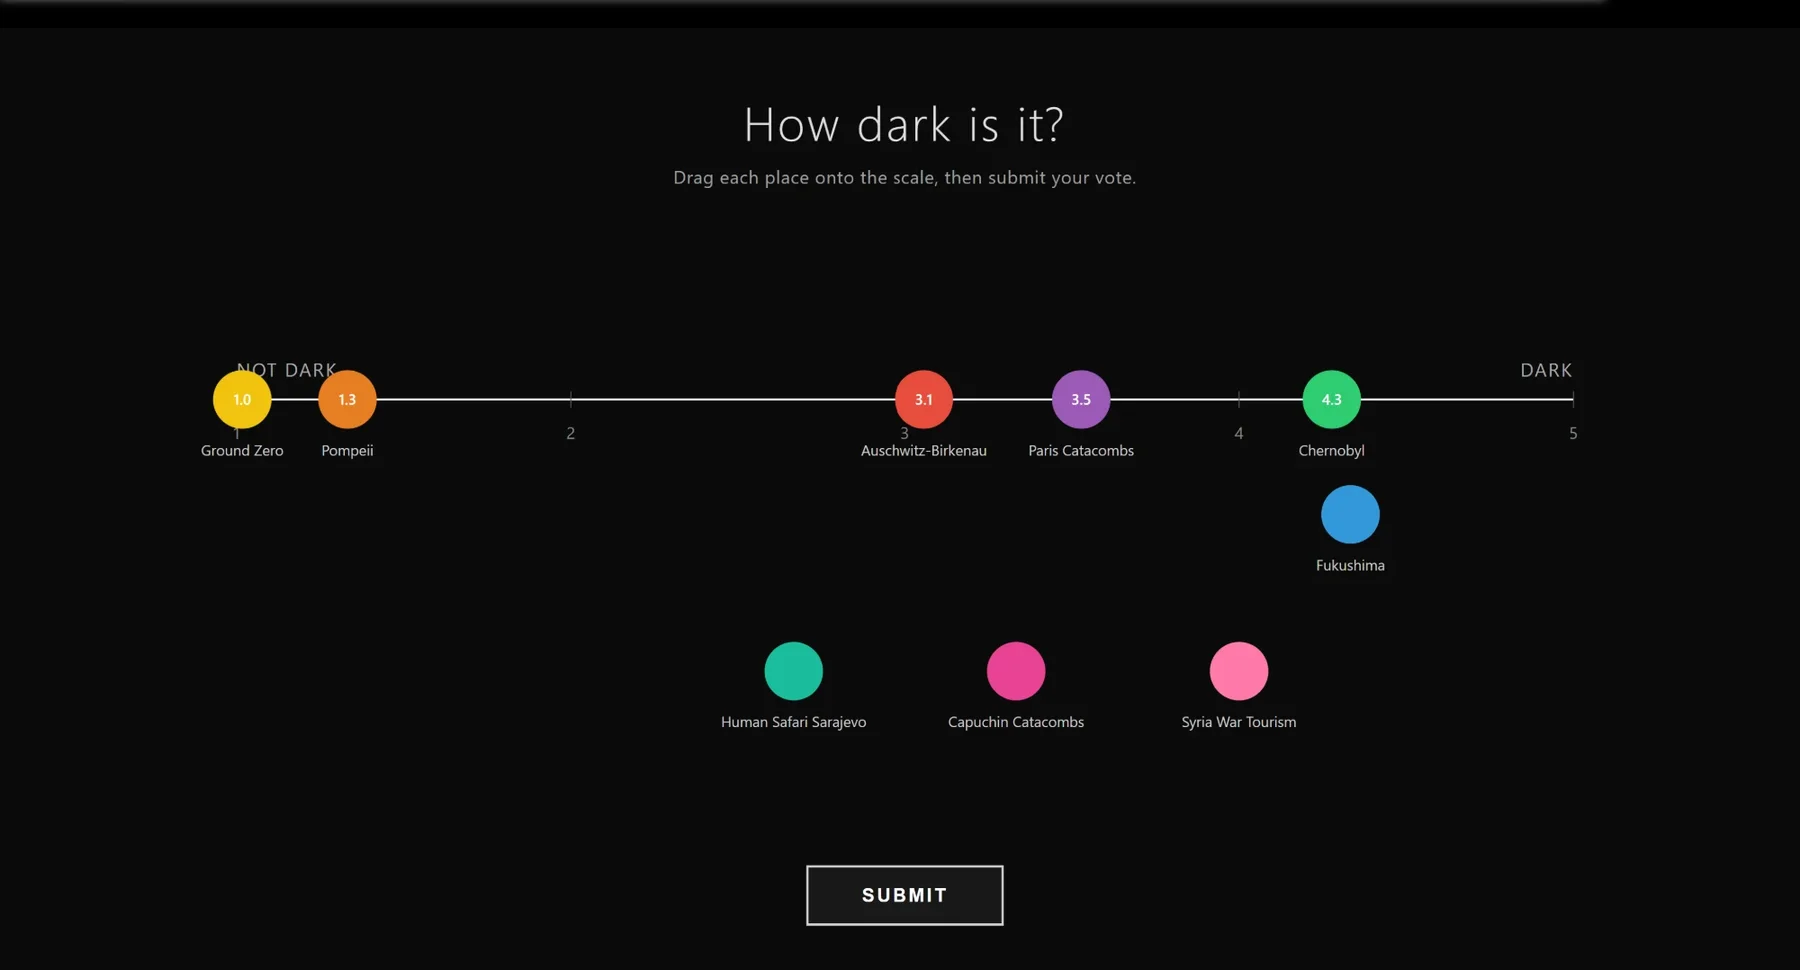Click tick number 4 on the scale
1800x970 pixels.
[1239, 433]
